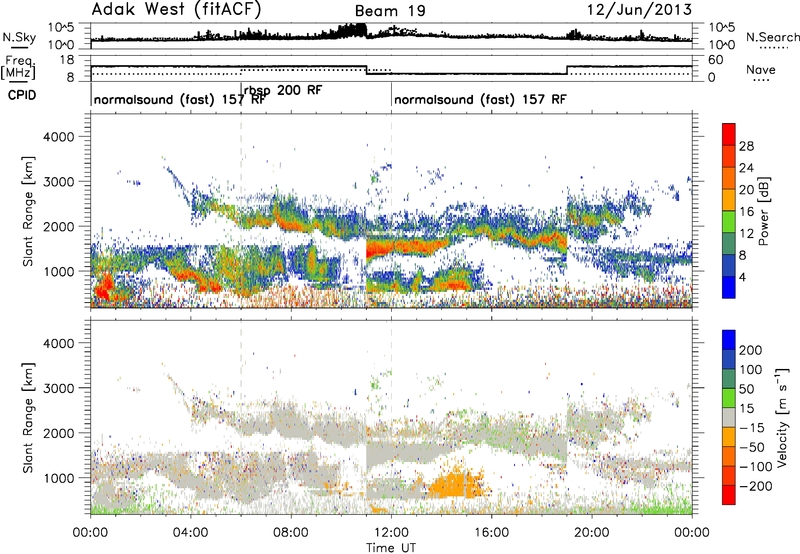The width and height of the screenshot is (800, 554).
Task: Click the 'N.Search' legend label
Action: point(773,37)
